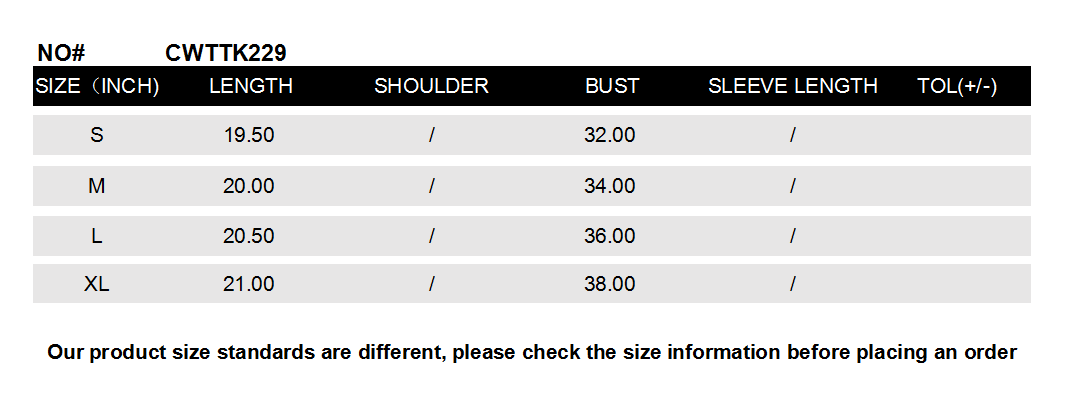Click the BUST column header

(611, 86)
